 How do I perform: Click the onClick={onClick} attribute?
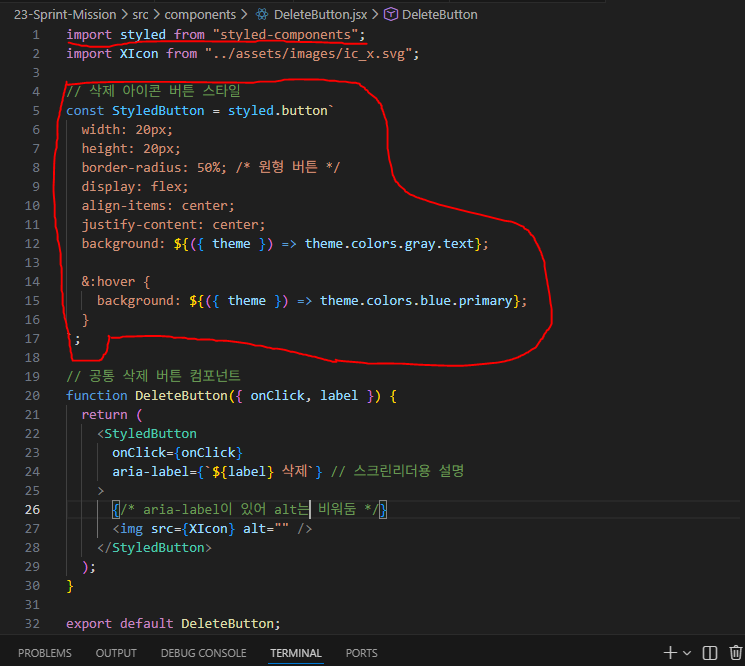pyautogui.click(x=177, y=453)
